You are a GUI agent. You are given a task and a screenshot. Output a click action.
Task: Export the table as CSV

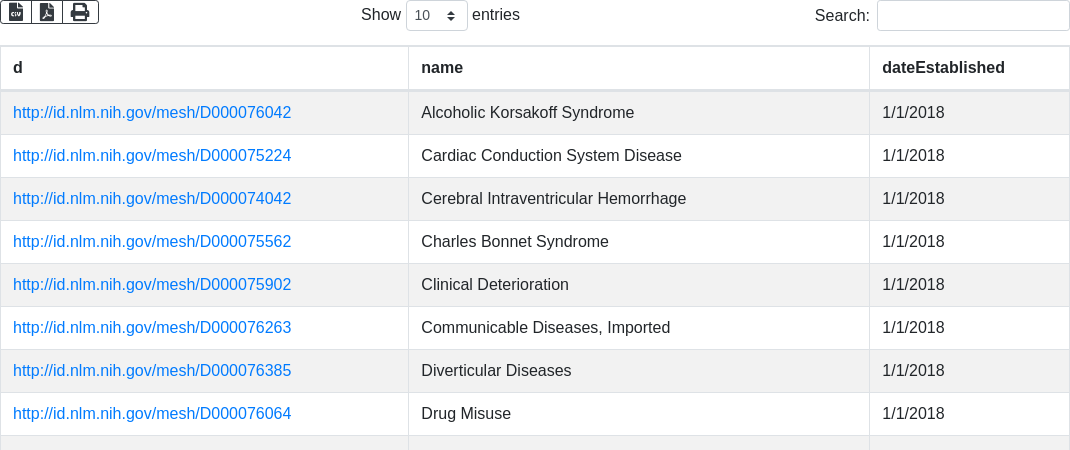click(x=16, y=12)
